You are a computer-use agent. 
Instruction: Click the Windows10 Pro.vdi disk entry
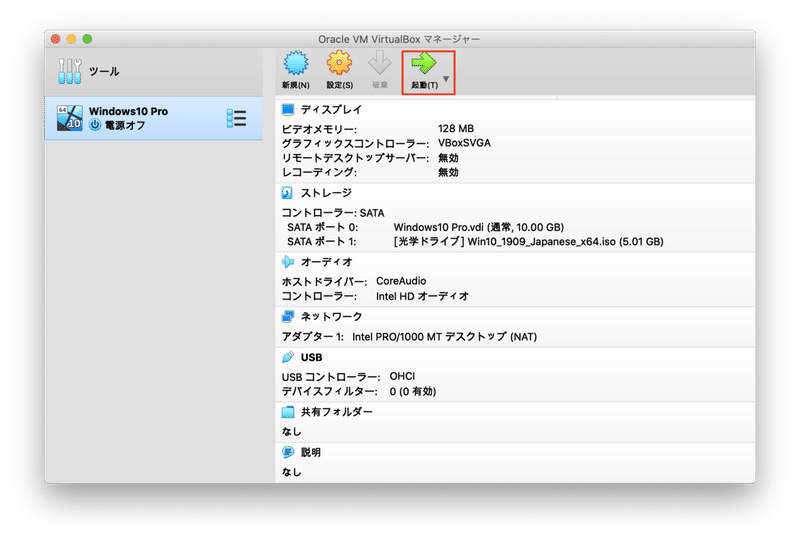[479, 227]
